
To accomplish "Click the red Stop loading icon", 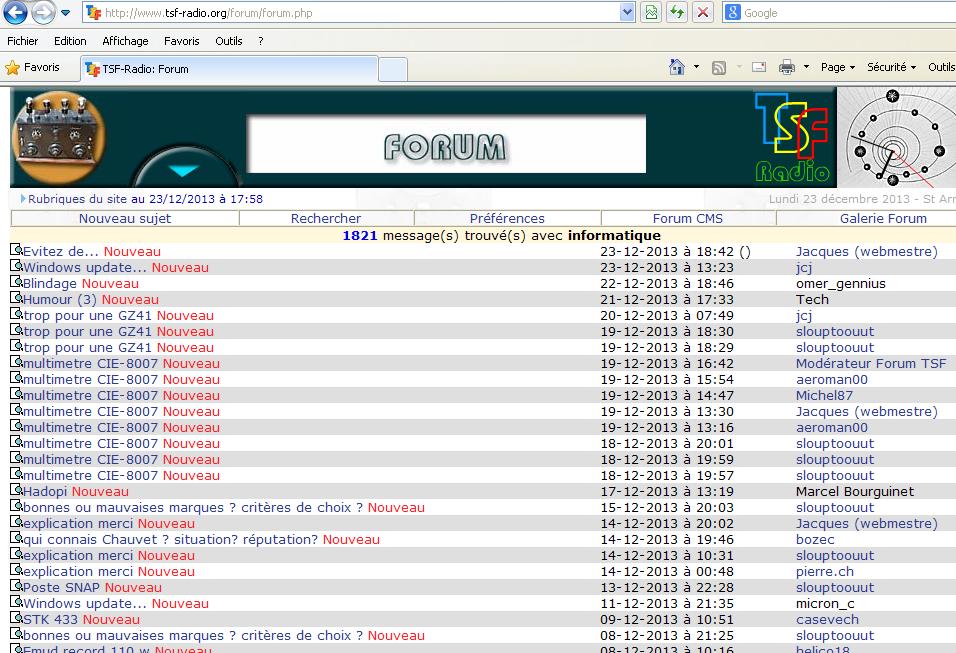I will (703, 13).
